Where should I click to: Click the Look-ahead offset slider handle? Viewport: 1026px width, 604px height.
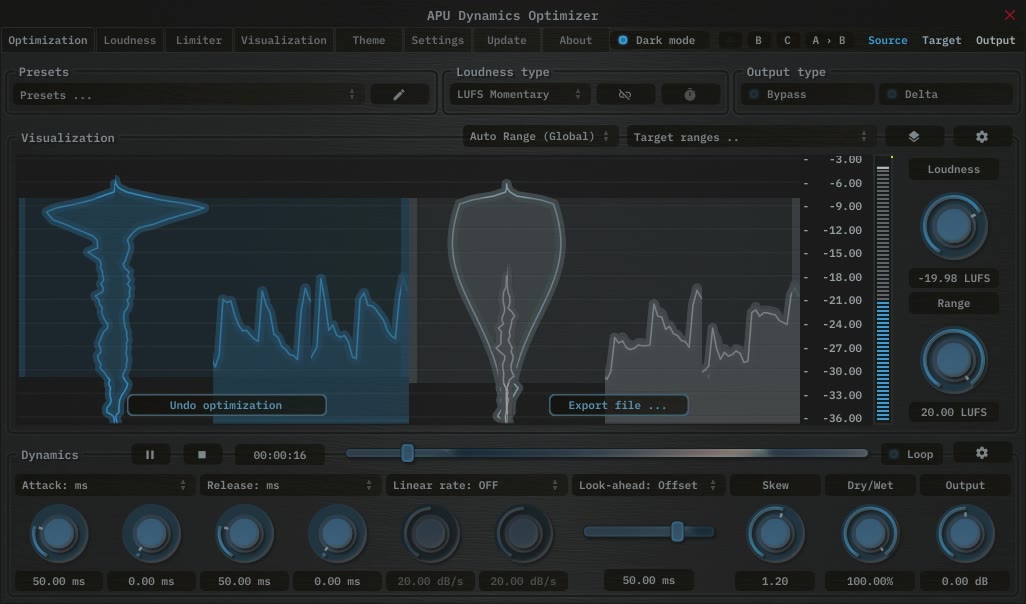677,532
